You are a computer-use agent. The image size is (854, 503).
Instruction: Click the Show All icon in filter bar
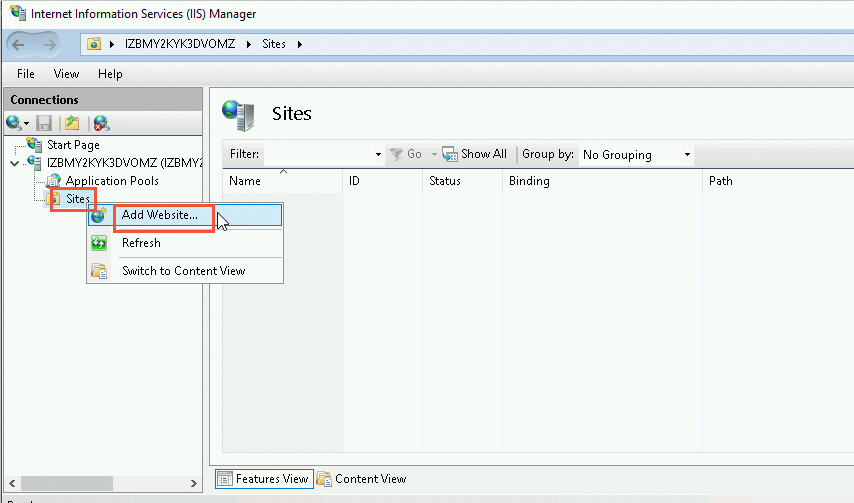click(450, 155)
